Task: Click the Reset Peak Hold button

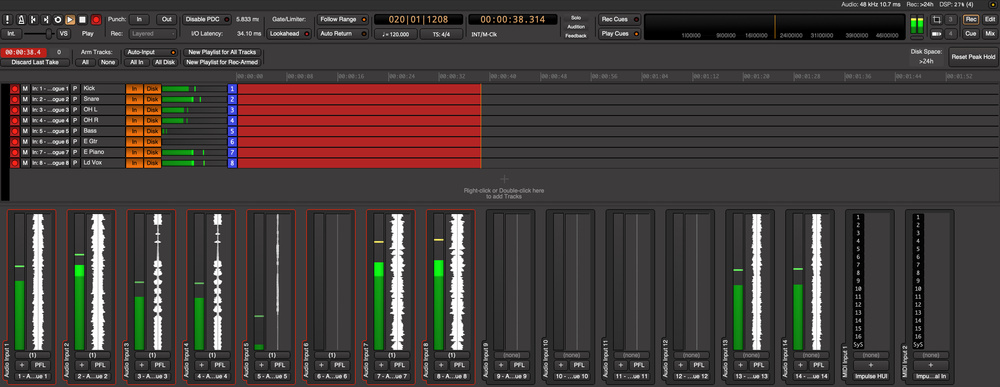Action: pyautogui.click(x=973, y=57)
